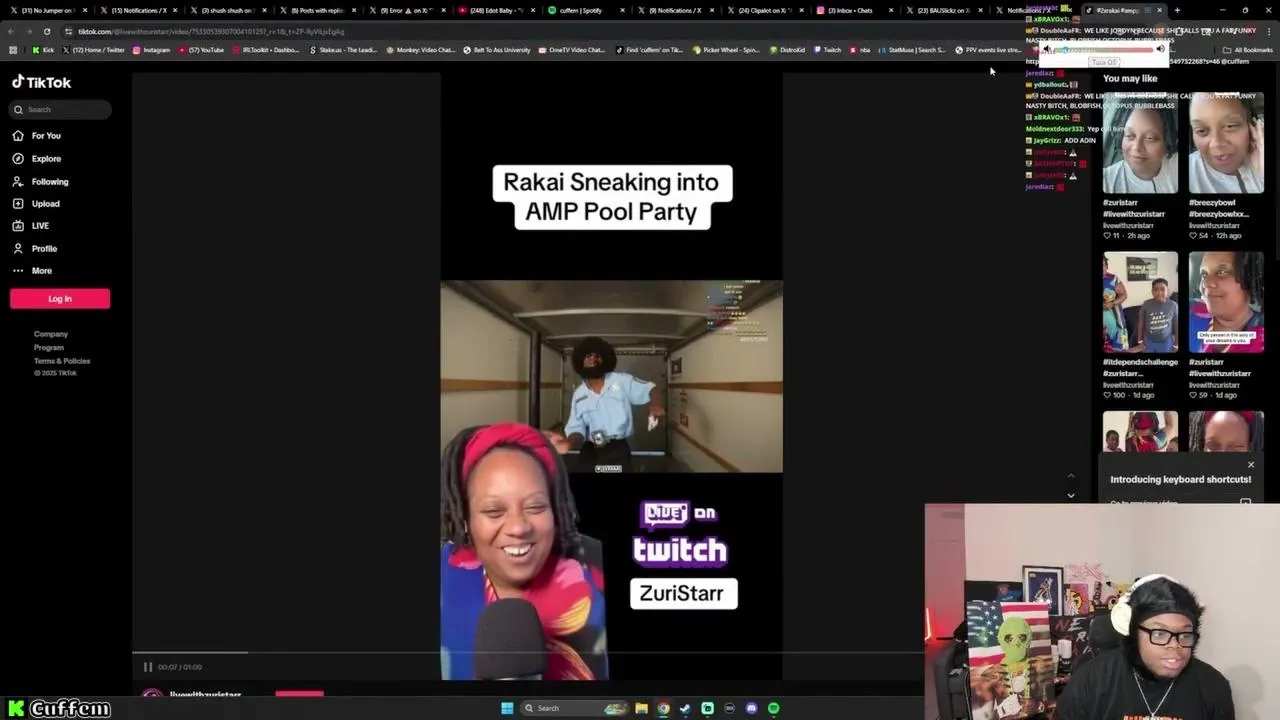Open a new browser tab

pyautogui.click(x=1177, y=10)
